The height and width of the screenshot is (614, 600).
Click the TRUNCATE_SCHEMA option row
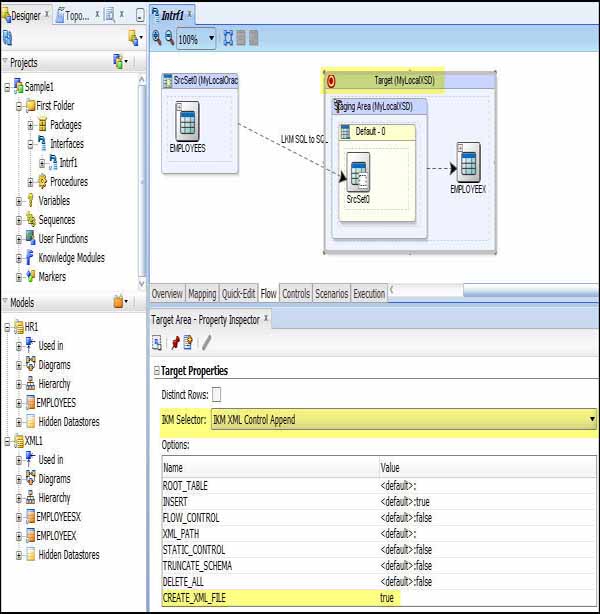(x=379, y=566)
